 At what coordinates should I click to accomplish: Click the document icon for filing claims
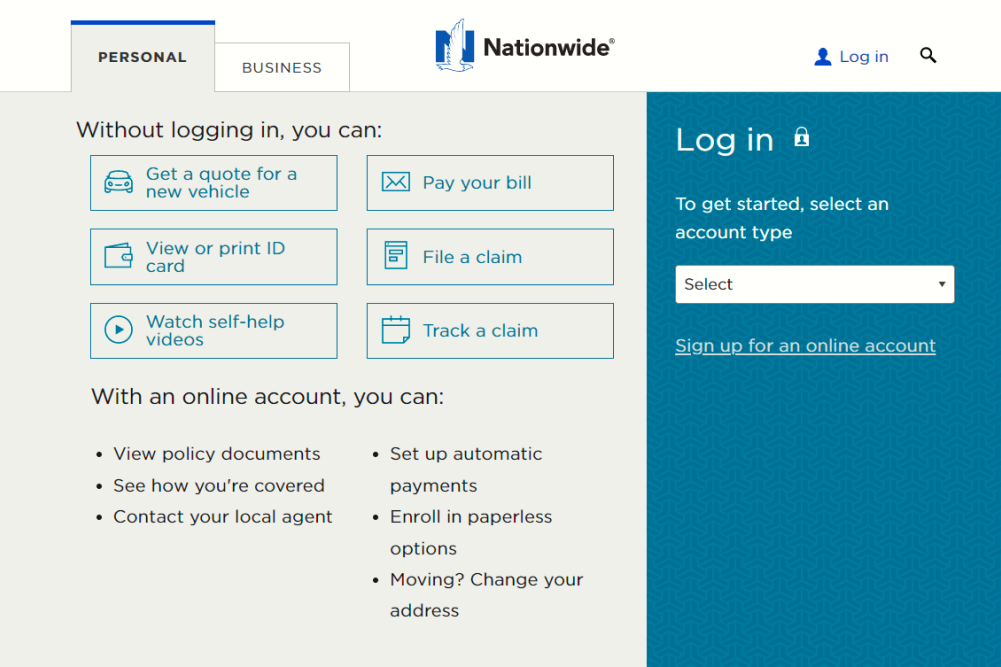pyautogui.click(x=396, y=256)
